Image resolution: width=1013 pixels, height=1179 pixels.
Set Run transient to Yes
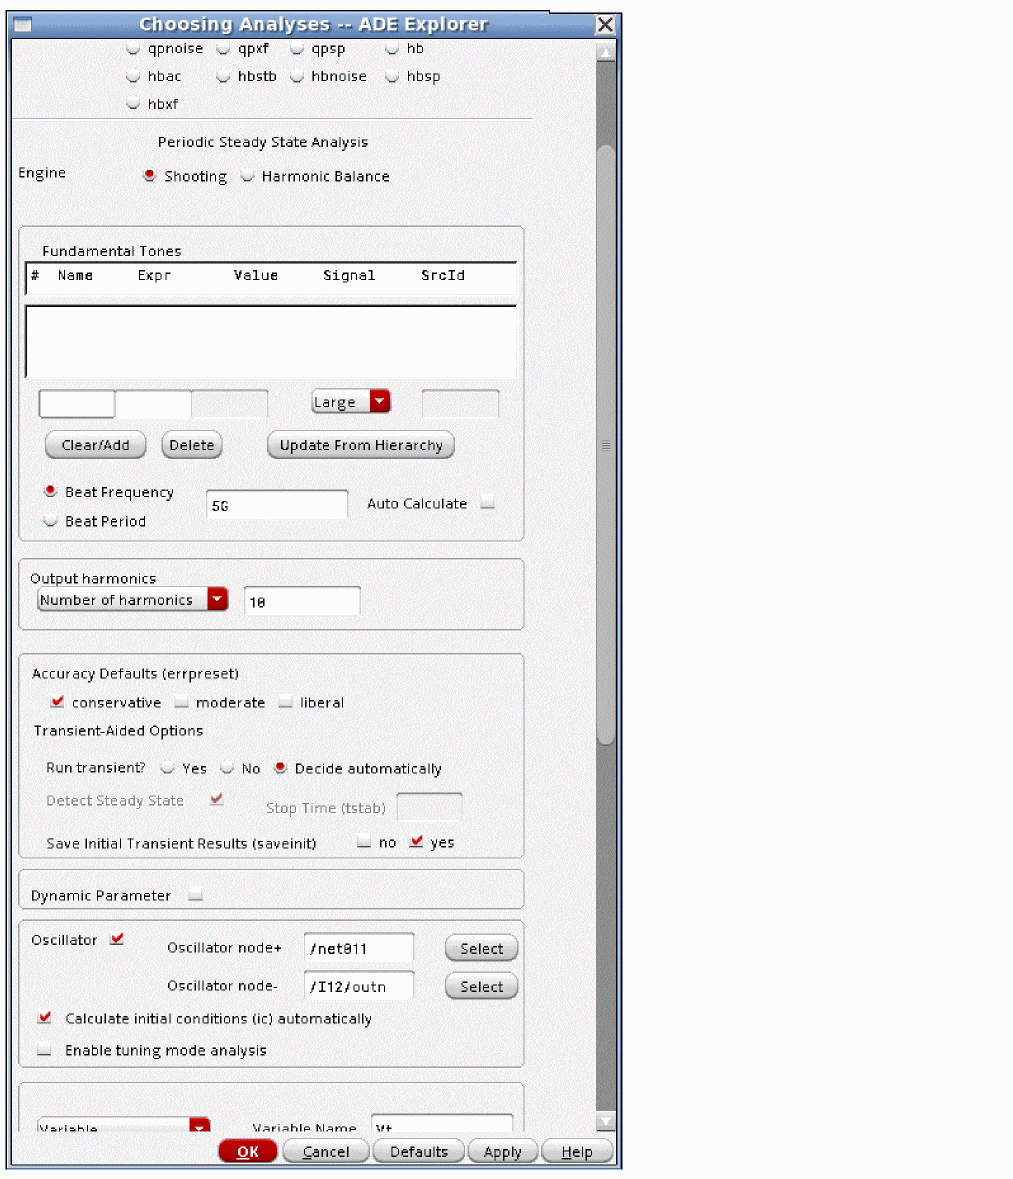[x=168, y=768]
